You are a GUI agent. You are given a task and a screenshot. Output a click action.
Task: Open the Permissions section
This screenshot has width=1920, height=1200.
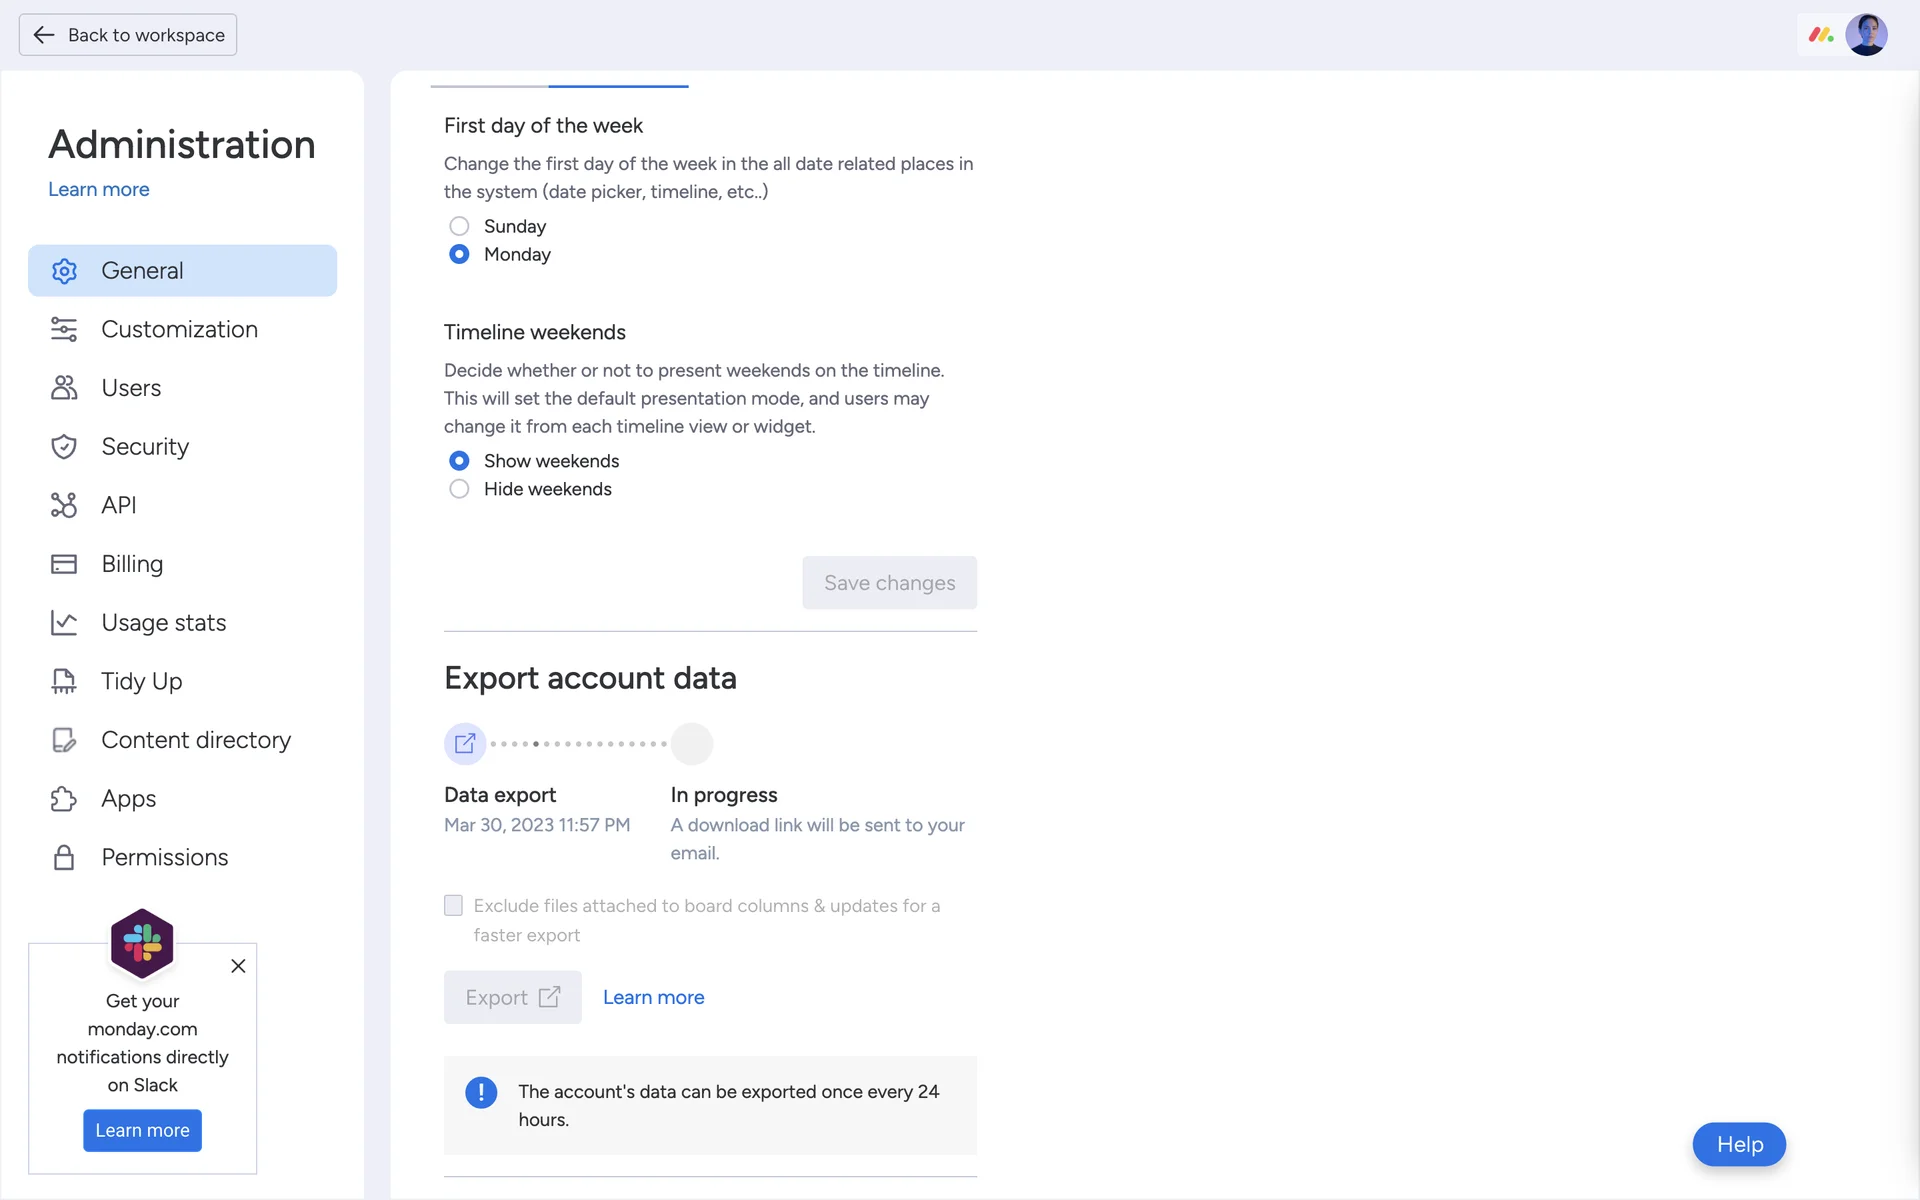[165, 857]
